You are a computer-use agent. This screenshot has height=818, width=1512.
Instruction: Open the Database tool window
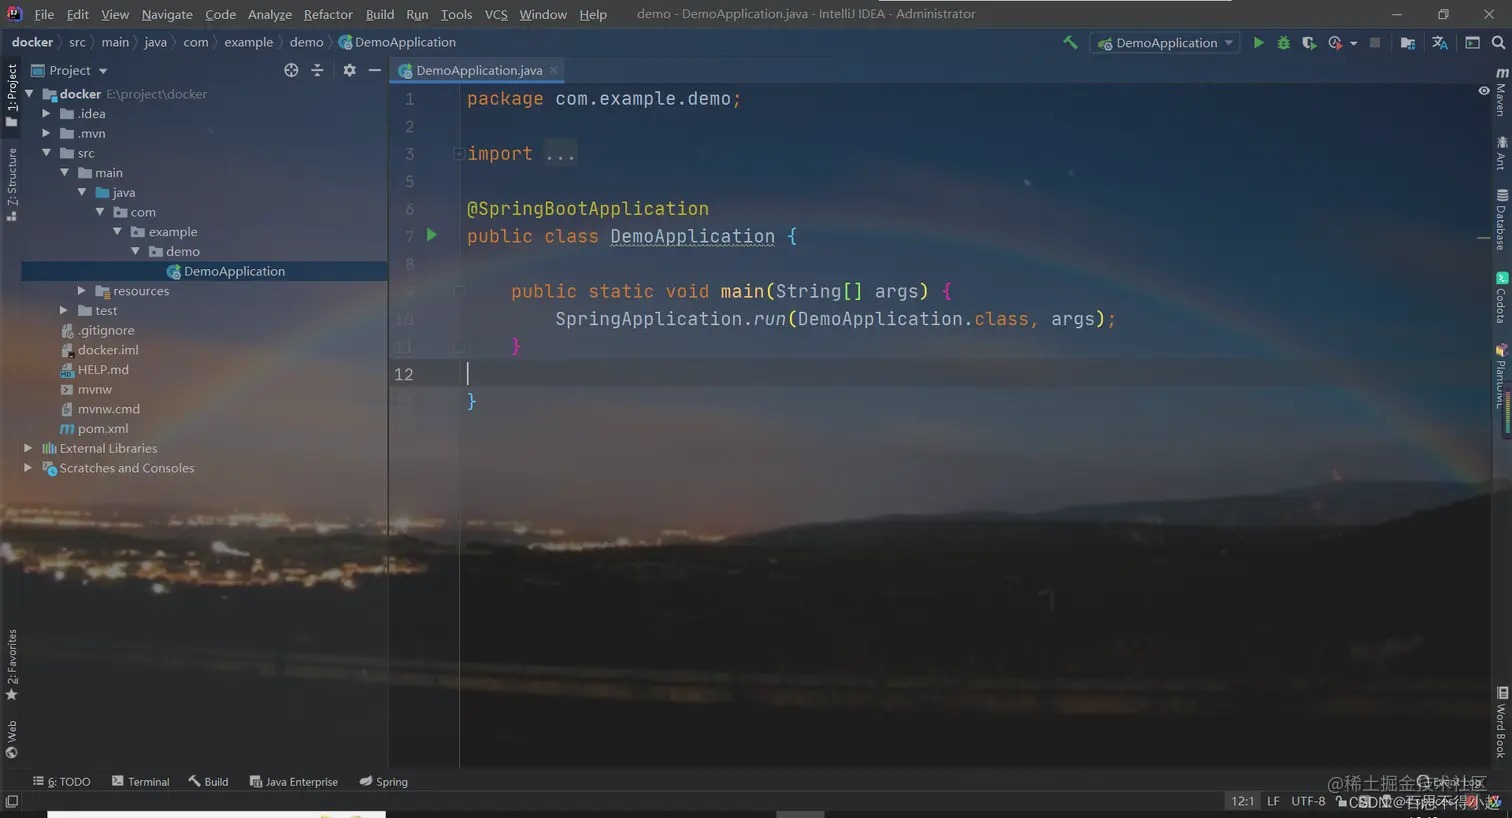click(1501, 218)
